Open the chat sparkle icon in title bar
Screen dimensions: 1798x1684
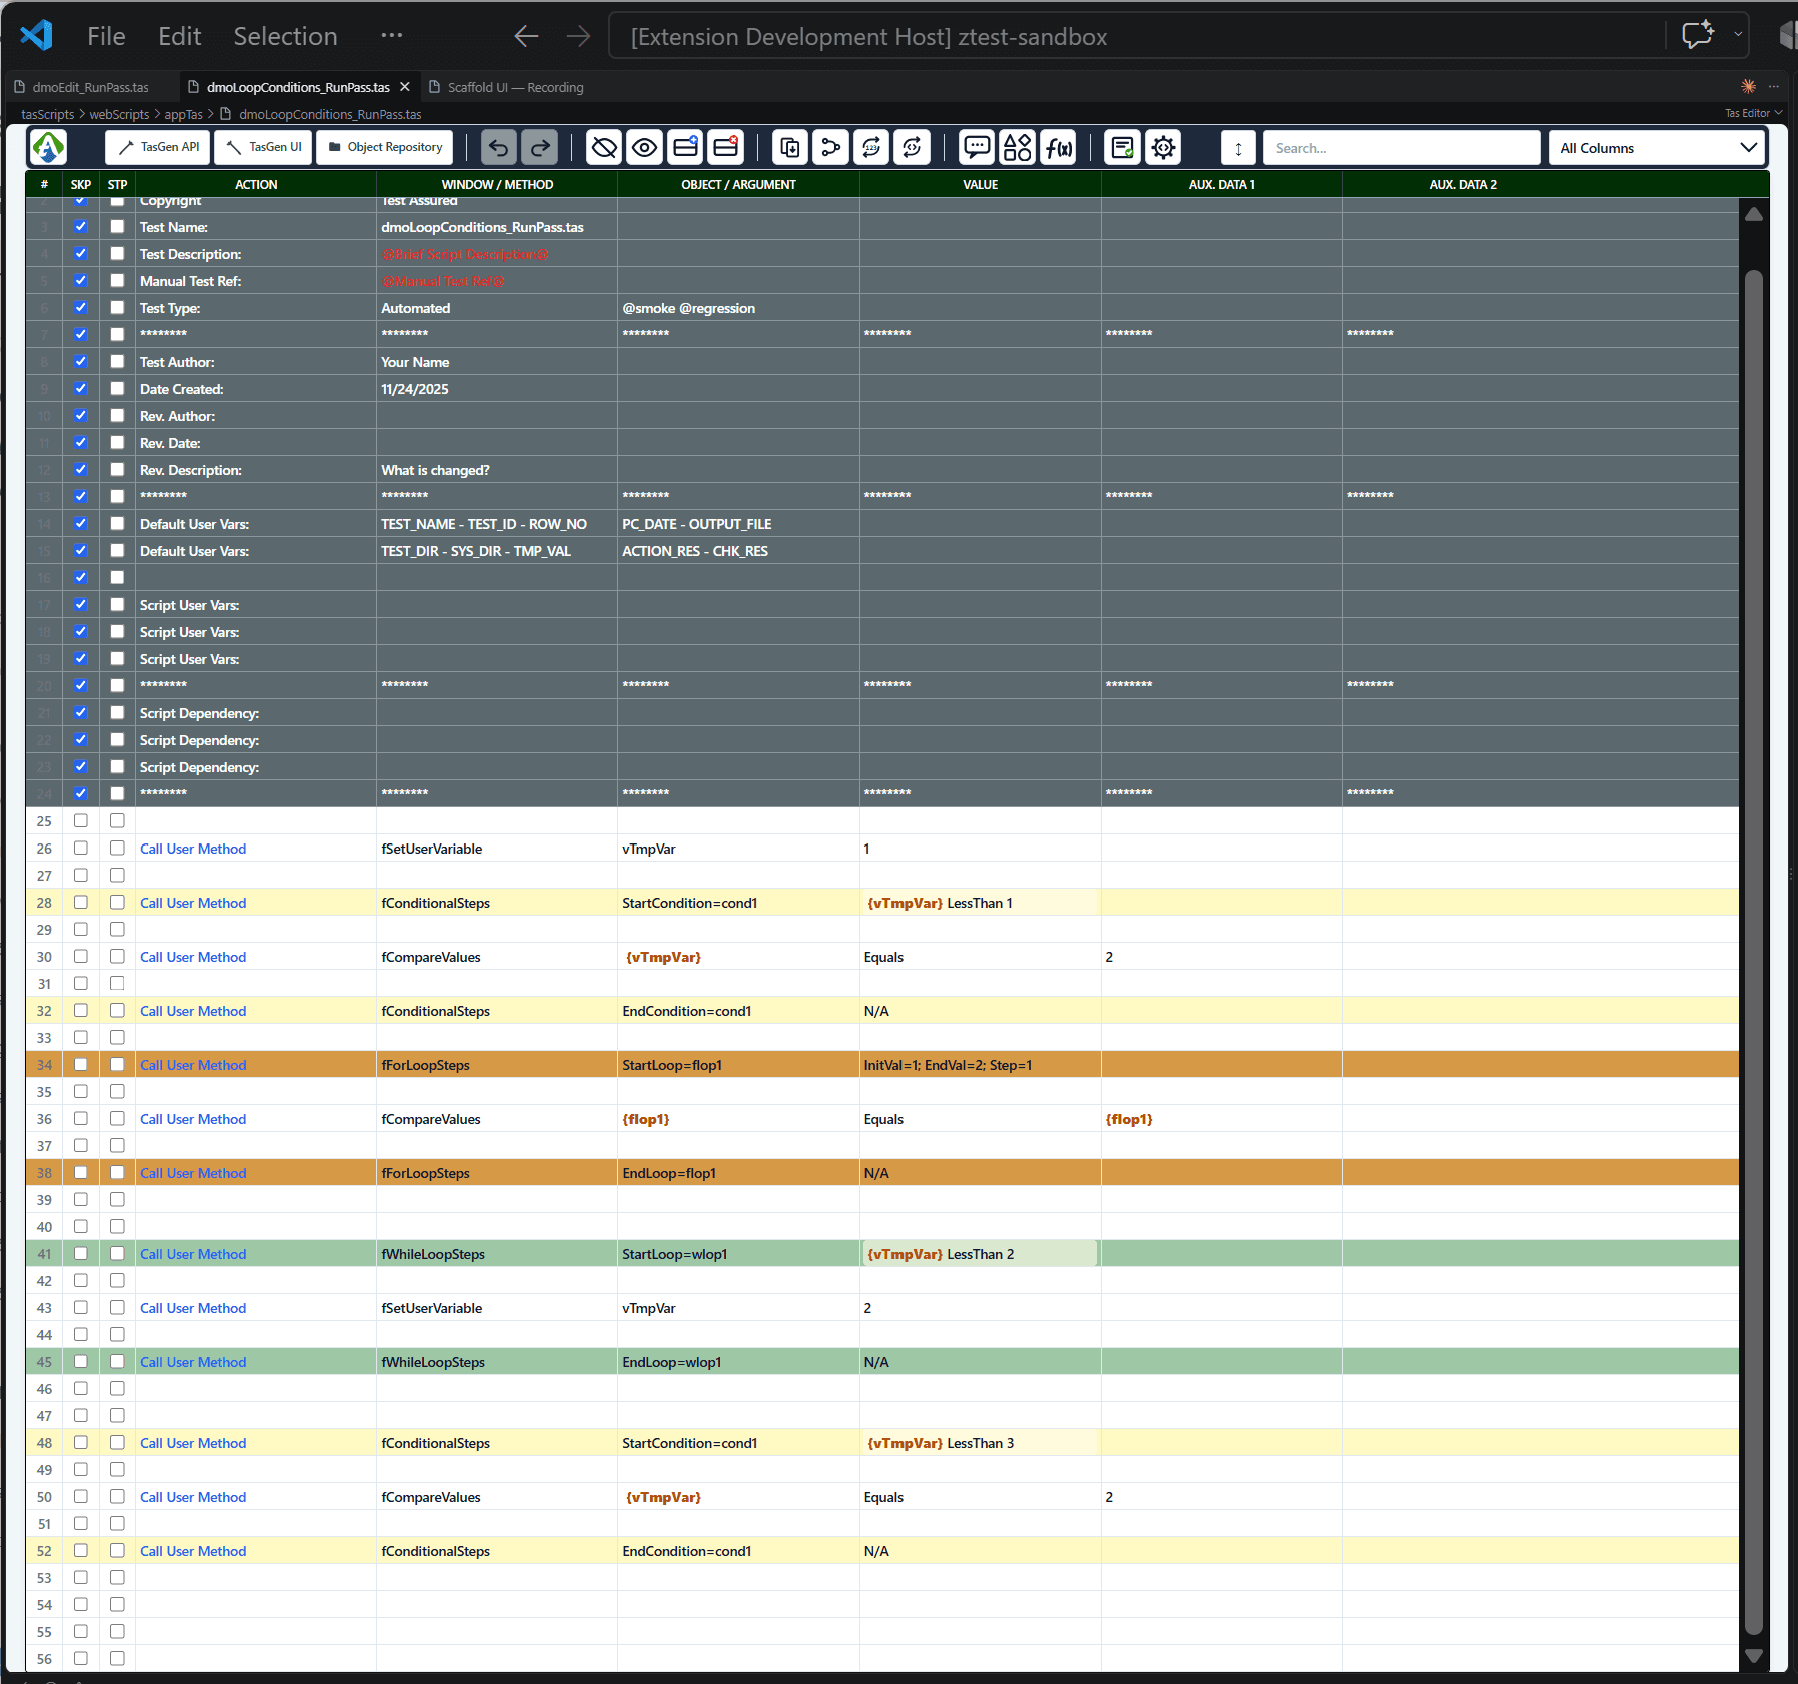click(x=1697, y=36)
